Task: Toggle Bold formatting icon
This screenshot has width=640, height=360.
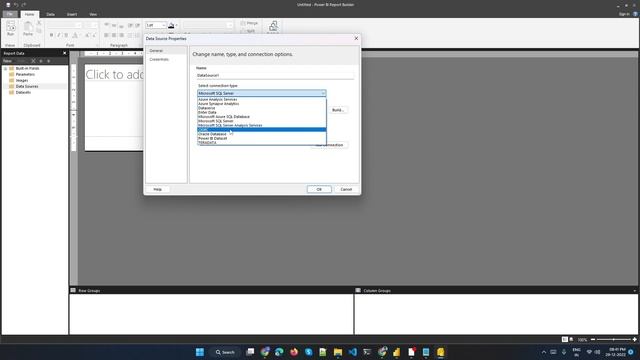Action: pyautogui.click(x=51, y=35)
